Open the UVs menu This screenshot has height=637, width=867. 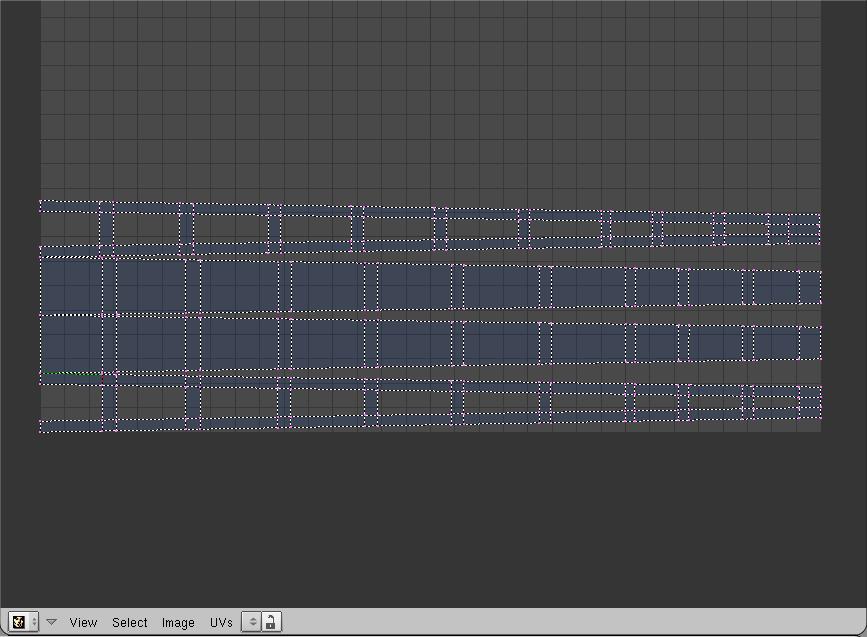click(221, 622)
